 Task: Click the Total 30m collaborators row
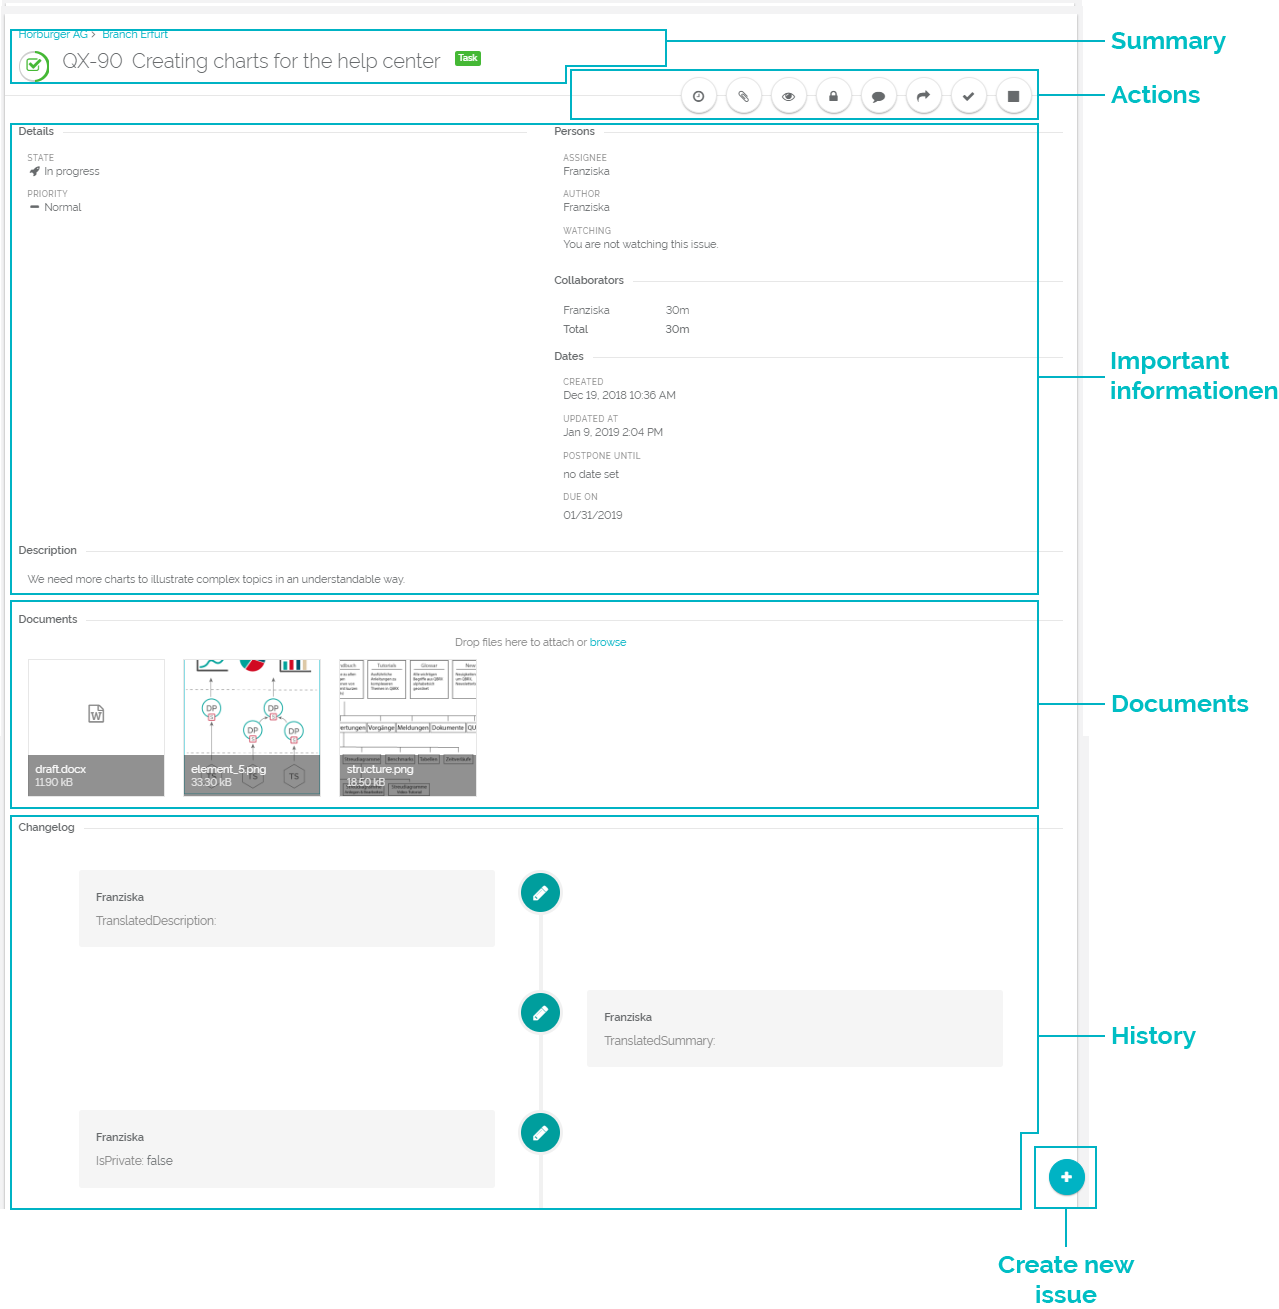tap(626, 329)
